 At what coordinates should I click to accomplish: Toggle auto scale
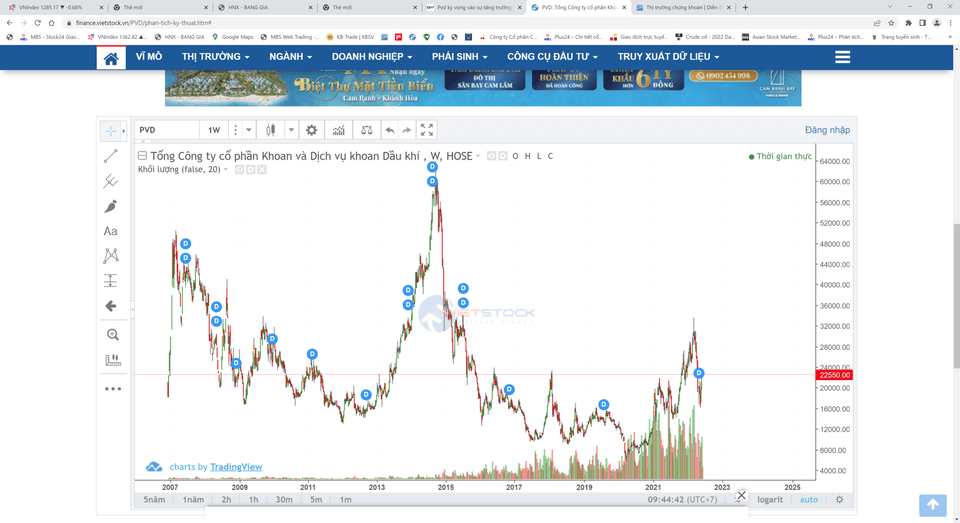(809, 500)
